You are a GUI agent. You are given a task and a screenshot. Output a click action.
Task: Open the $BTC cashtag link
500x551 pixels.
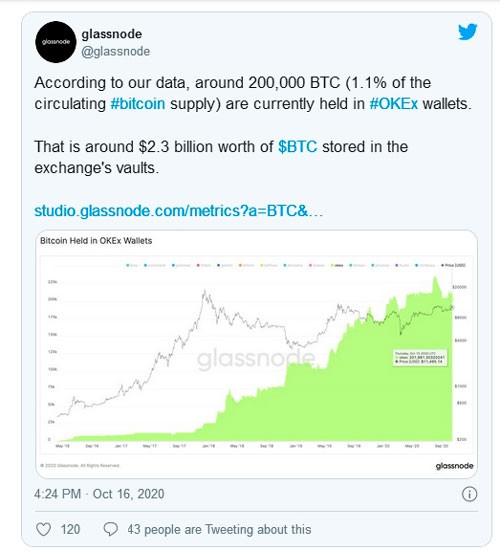point(298,147)
